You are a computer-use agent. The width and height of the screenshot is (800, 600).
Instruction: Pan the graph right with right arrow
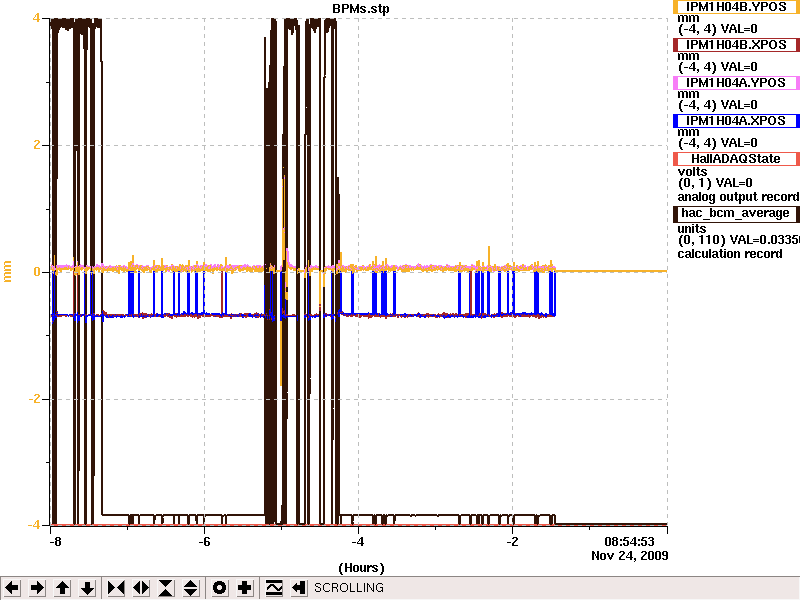pyautogui.click(x=37, y=588)
